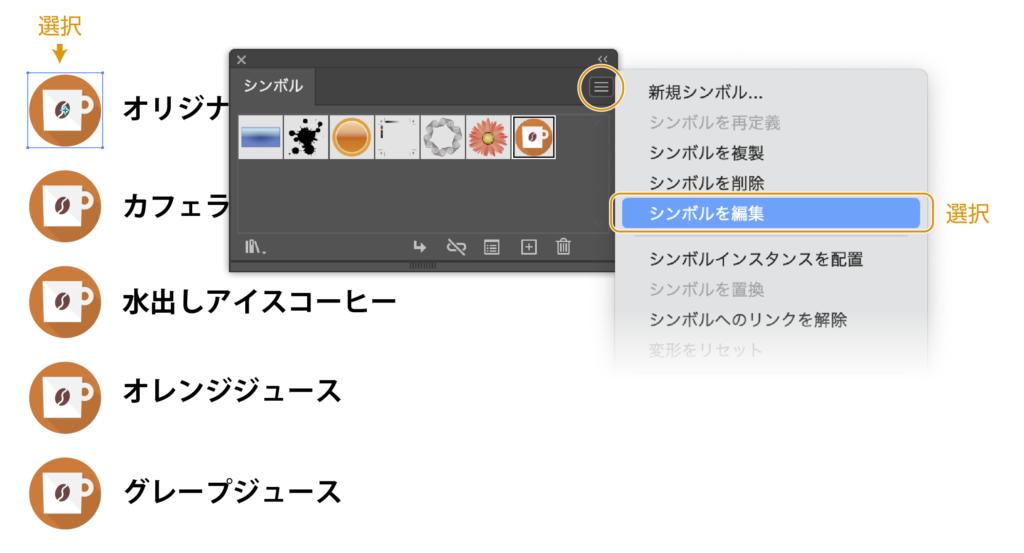
Task: Select the coffee icon beside 水出しアイスコーヒー
Action: 65,302
